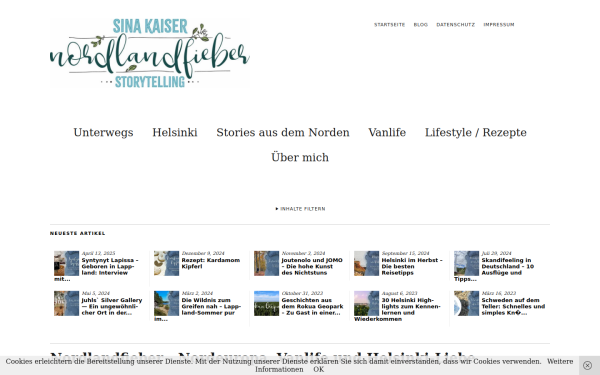Open 30 Helsinki Highlights article
Screen dimensions: 600x375
click(411, 307)
